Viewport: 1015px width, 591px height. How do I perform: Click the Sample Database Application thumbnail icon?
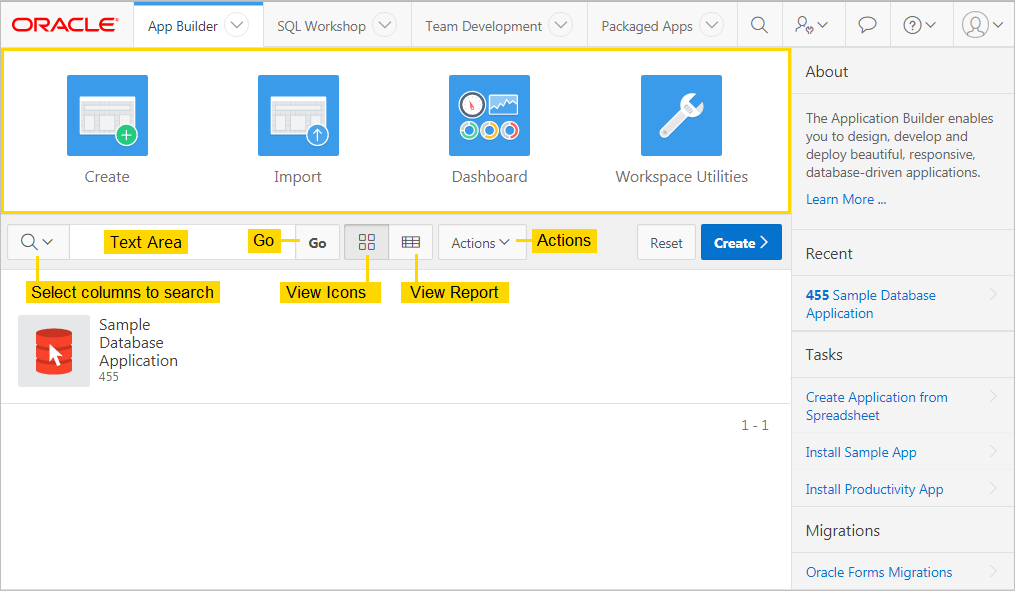tap(54, 351)
